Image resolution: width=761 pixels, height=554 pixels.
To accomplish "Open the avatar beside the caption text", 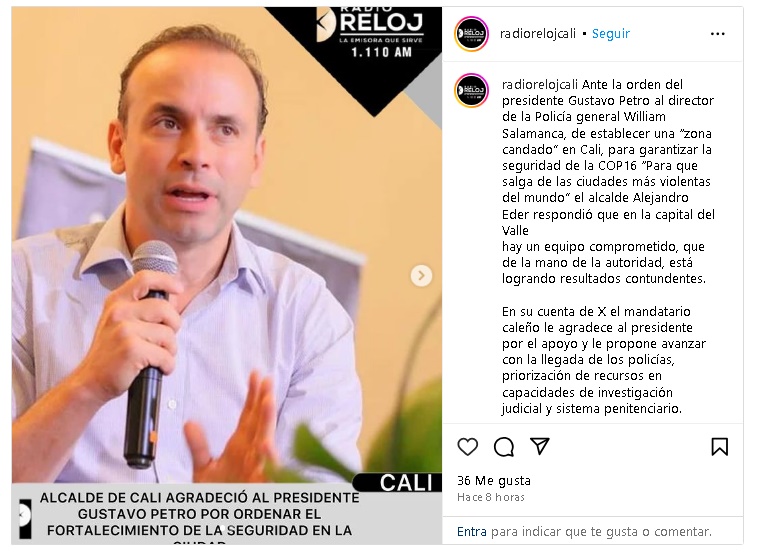I will coord(471,90).
